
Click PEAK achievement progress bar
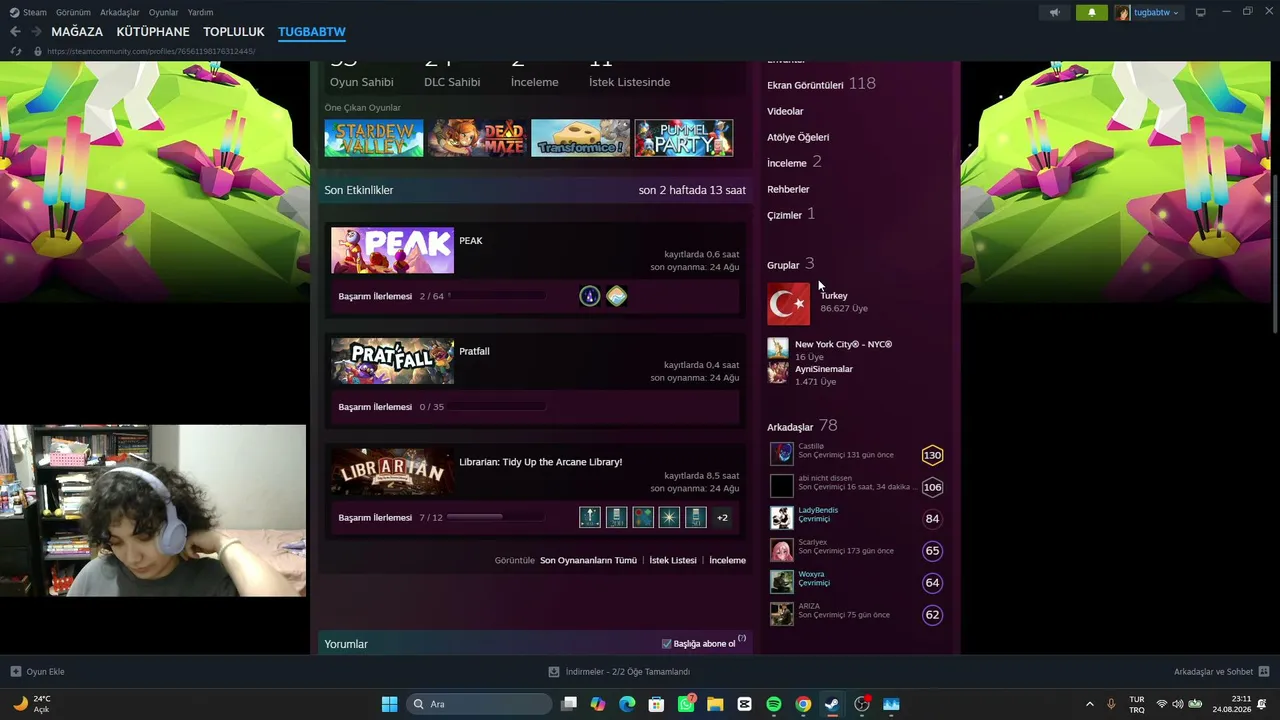point(497,296)
